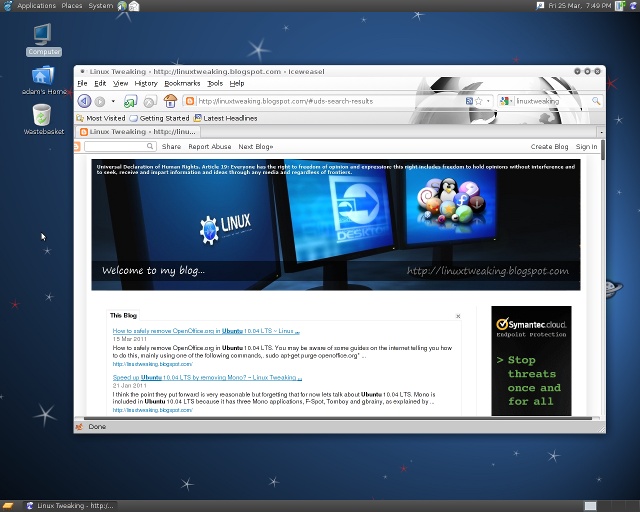640x512 pixels.
Task: Click the horizontal page scrollbar
Action: [338, 419]
